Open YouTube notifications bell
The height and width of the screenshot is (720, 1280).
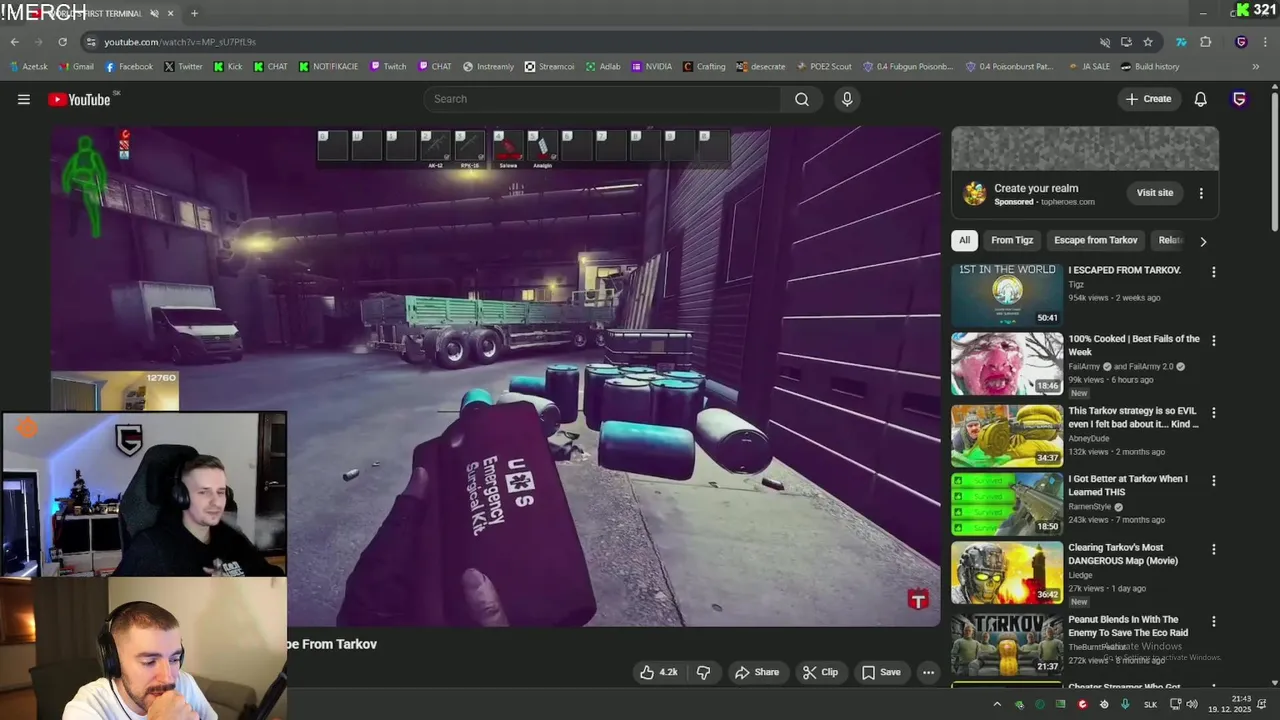coord(1200,99)
